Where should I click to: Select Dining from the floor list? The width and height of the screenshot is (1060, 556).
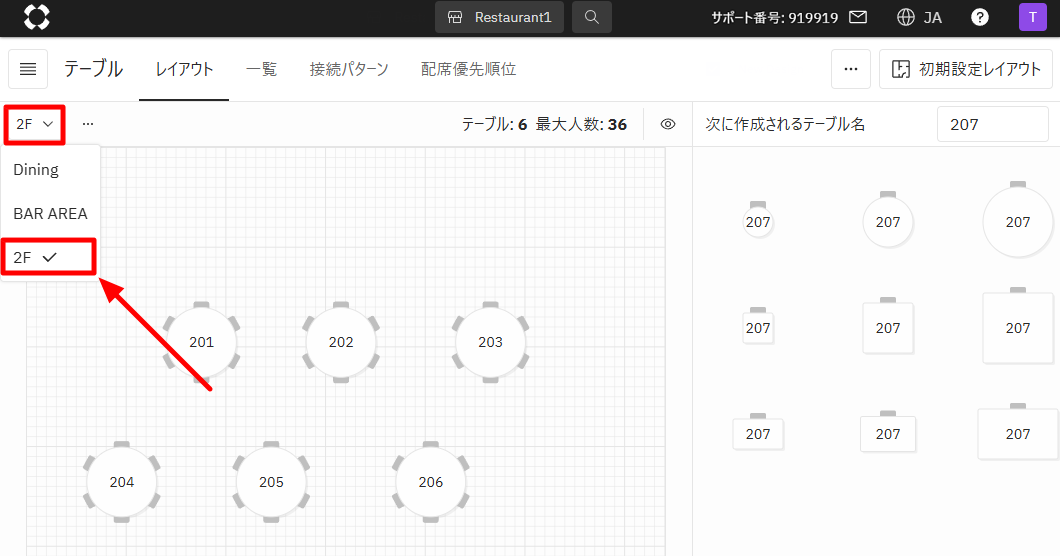click(x=36, y=170)
